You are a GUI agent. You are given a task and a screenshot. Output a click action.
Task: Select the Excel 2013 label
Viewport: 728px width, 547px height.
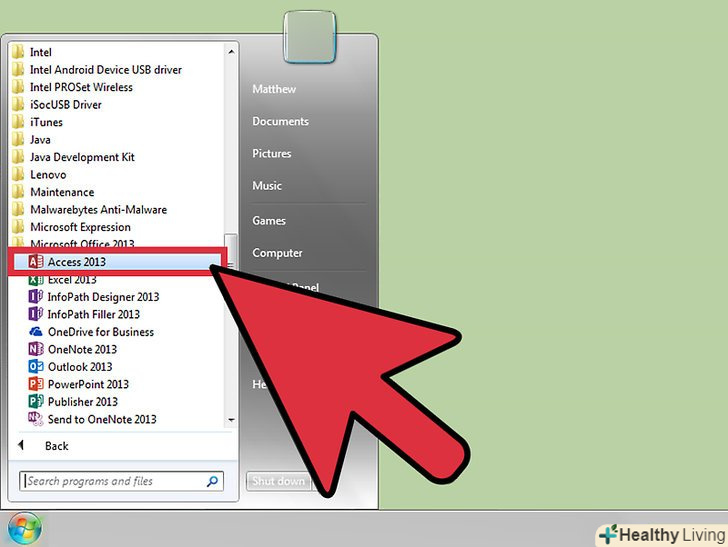tap(72, 280)
